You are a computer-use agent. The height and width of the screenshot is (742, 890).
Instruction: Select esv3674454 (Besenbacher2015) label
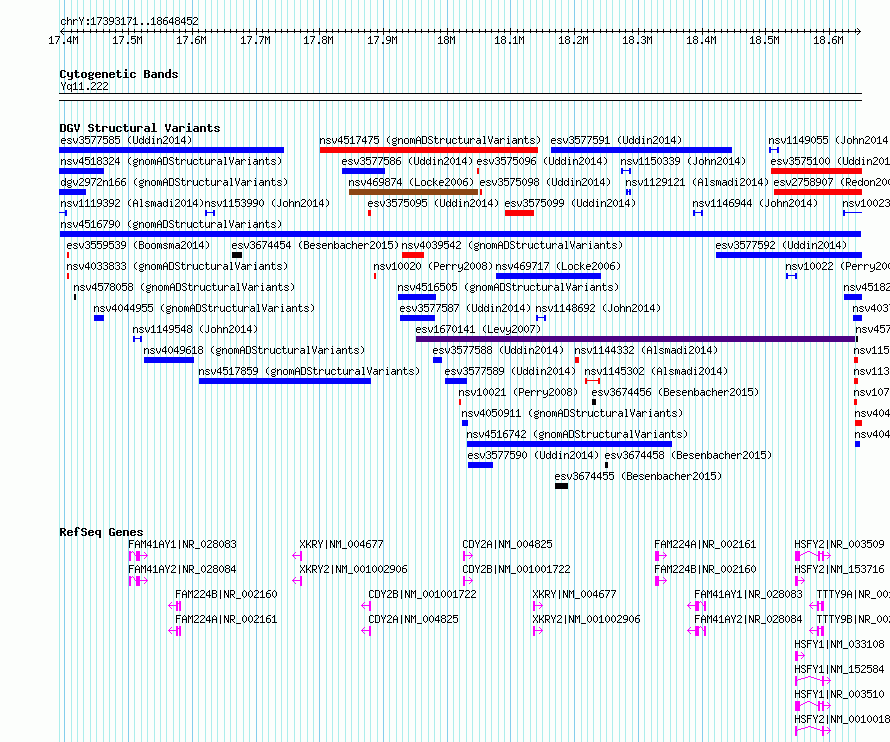coord(315,245)
